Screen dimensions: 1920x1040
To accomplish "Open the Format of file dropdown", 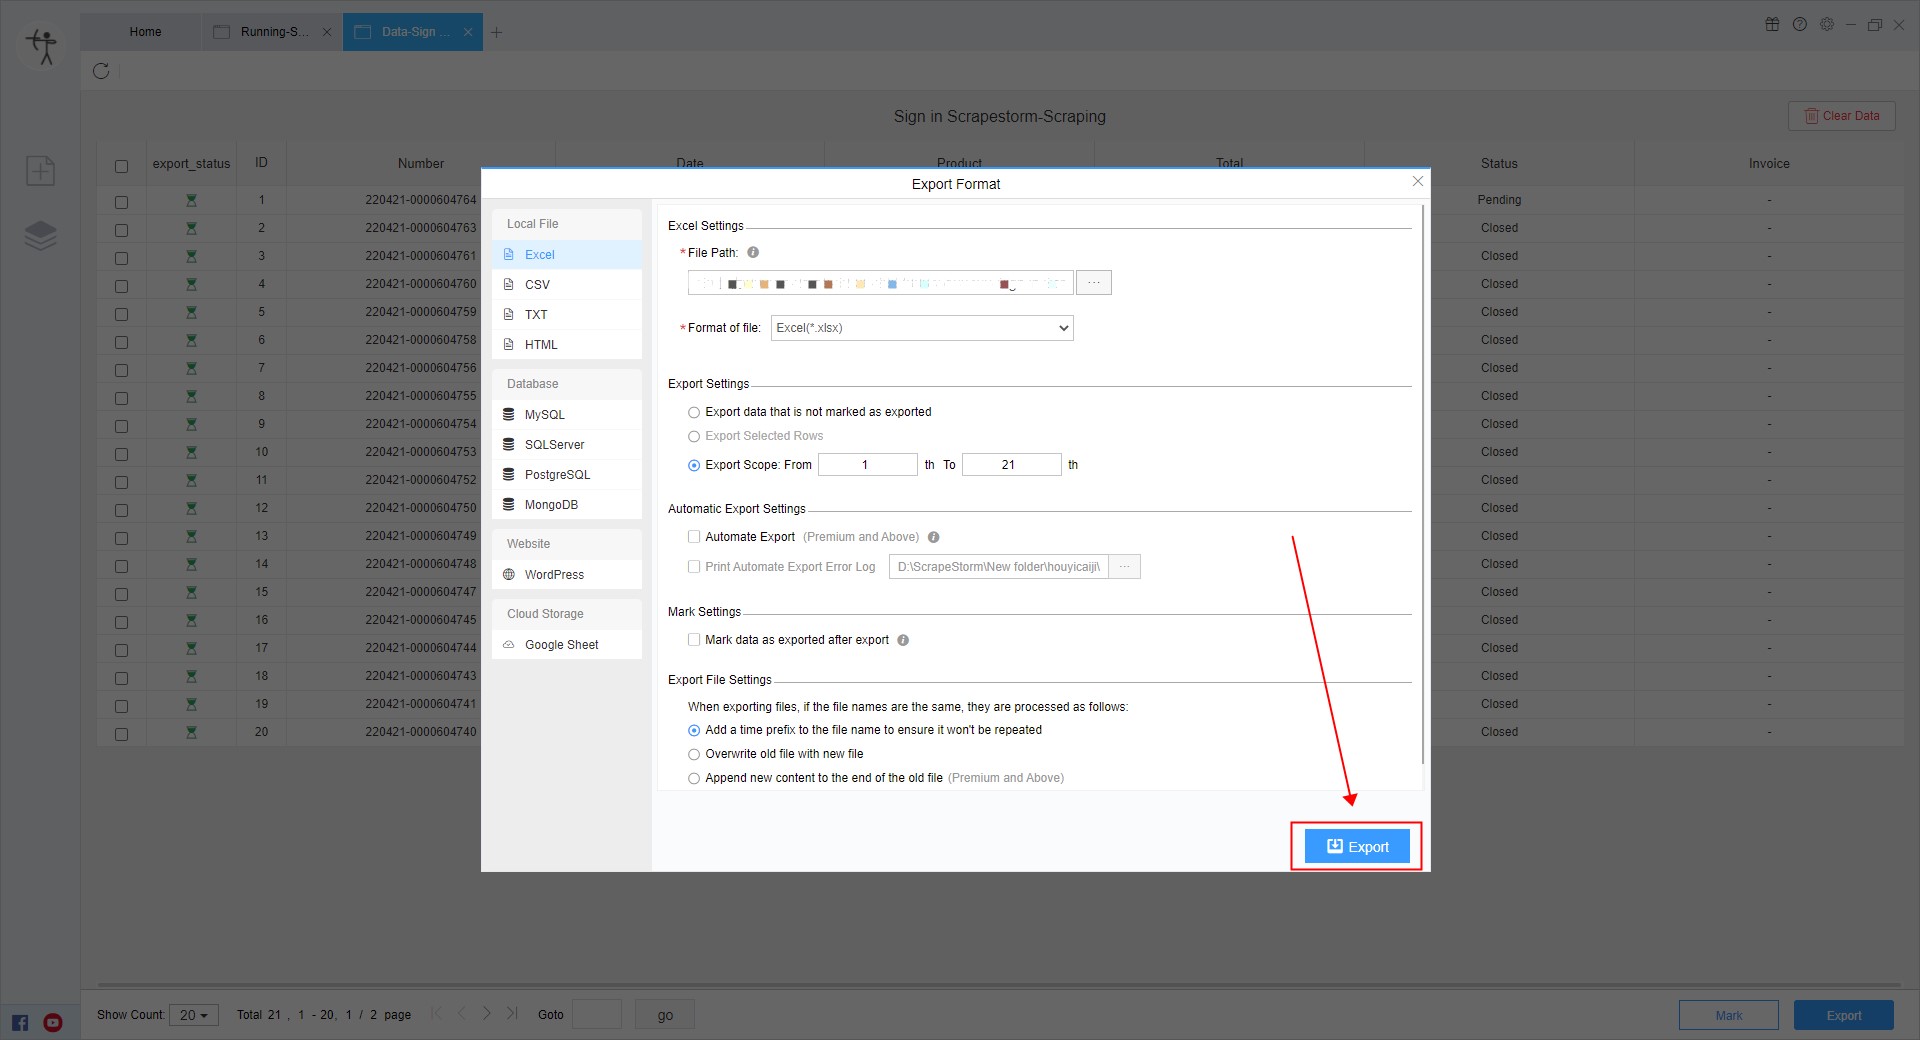I will coord(921,328).
